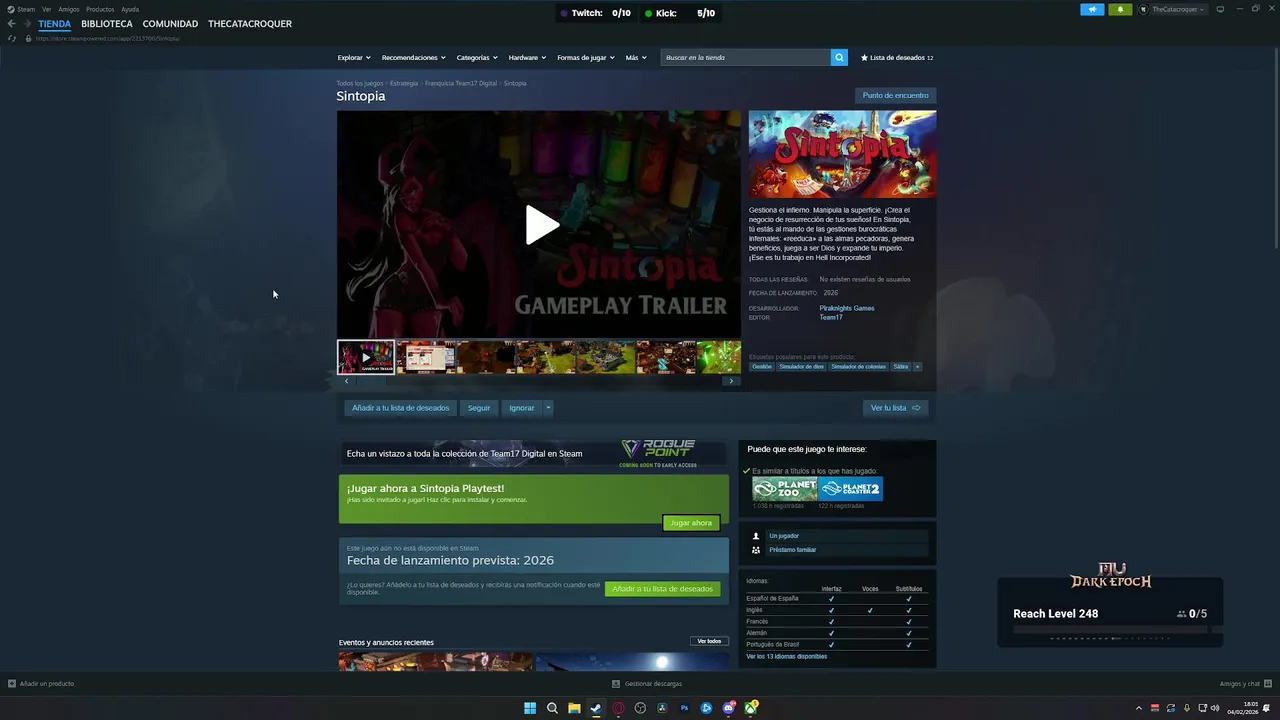Open the Más dropdown menu
Screen dimensions: 1280x720
click(x=636, y=58)
